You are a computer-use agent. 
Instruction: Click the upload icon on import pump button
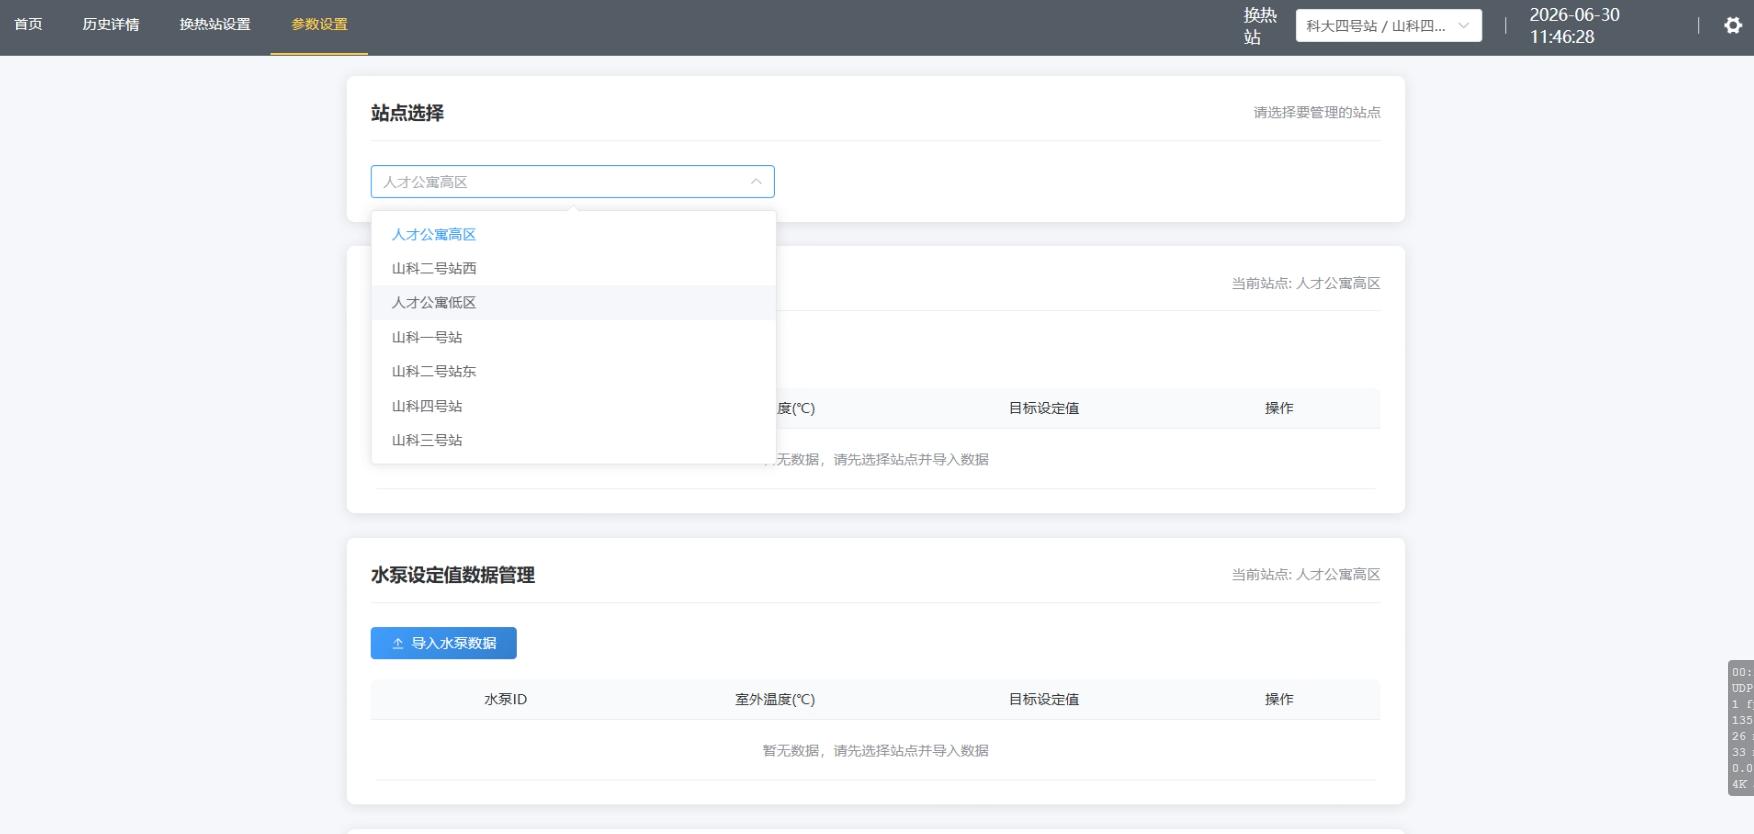click(398, 644)
